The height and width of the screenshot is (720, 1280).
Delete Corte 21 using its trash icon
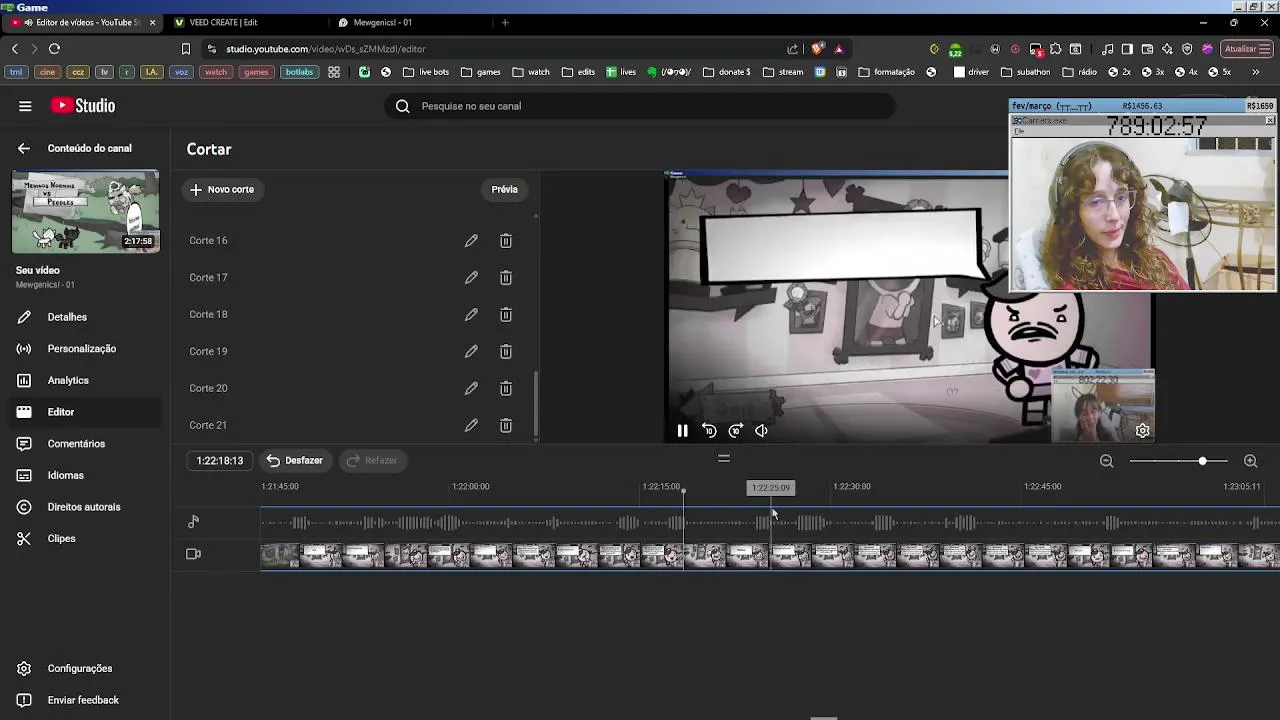(506, 425)
